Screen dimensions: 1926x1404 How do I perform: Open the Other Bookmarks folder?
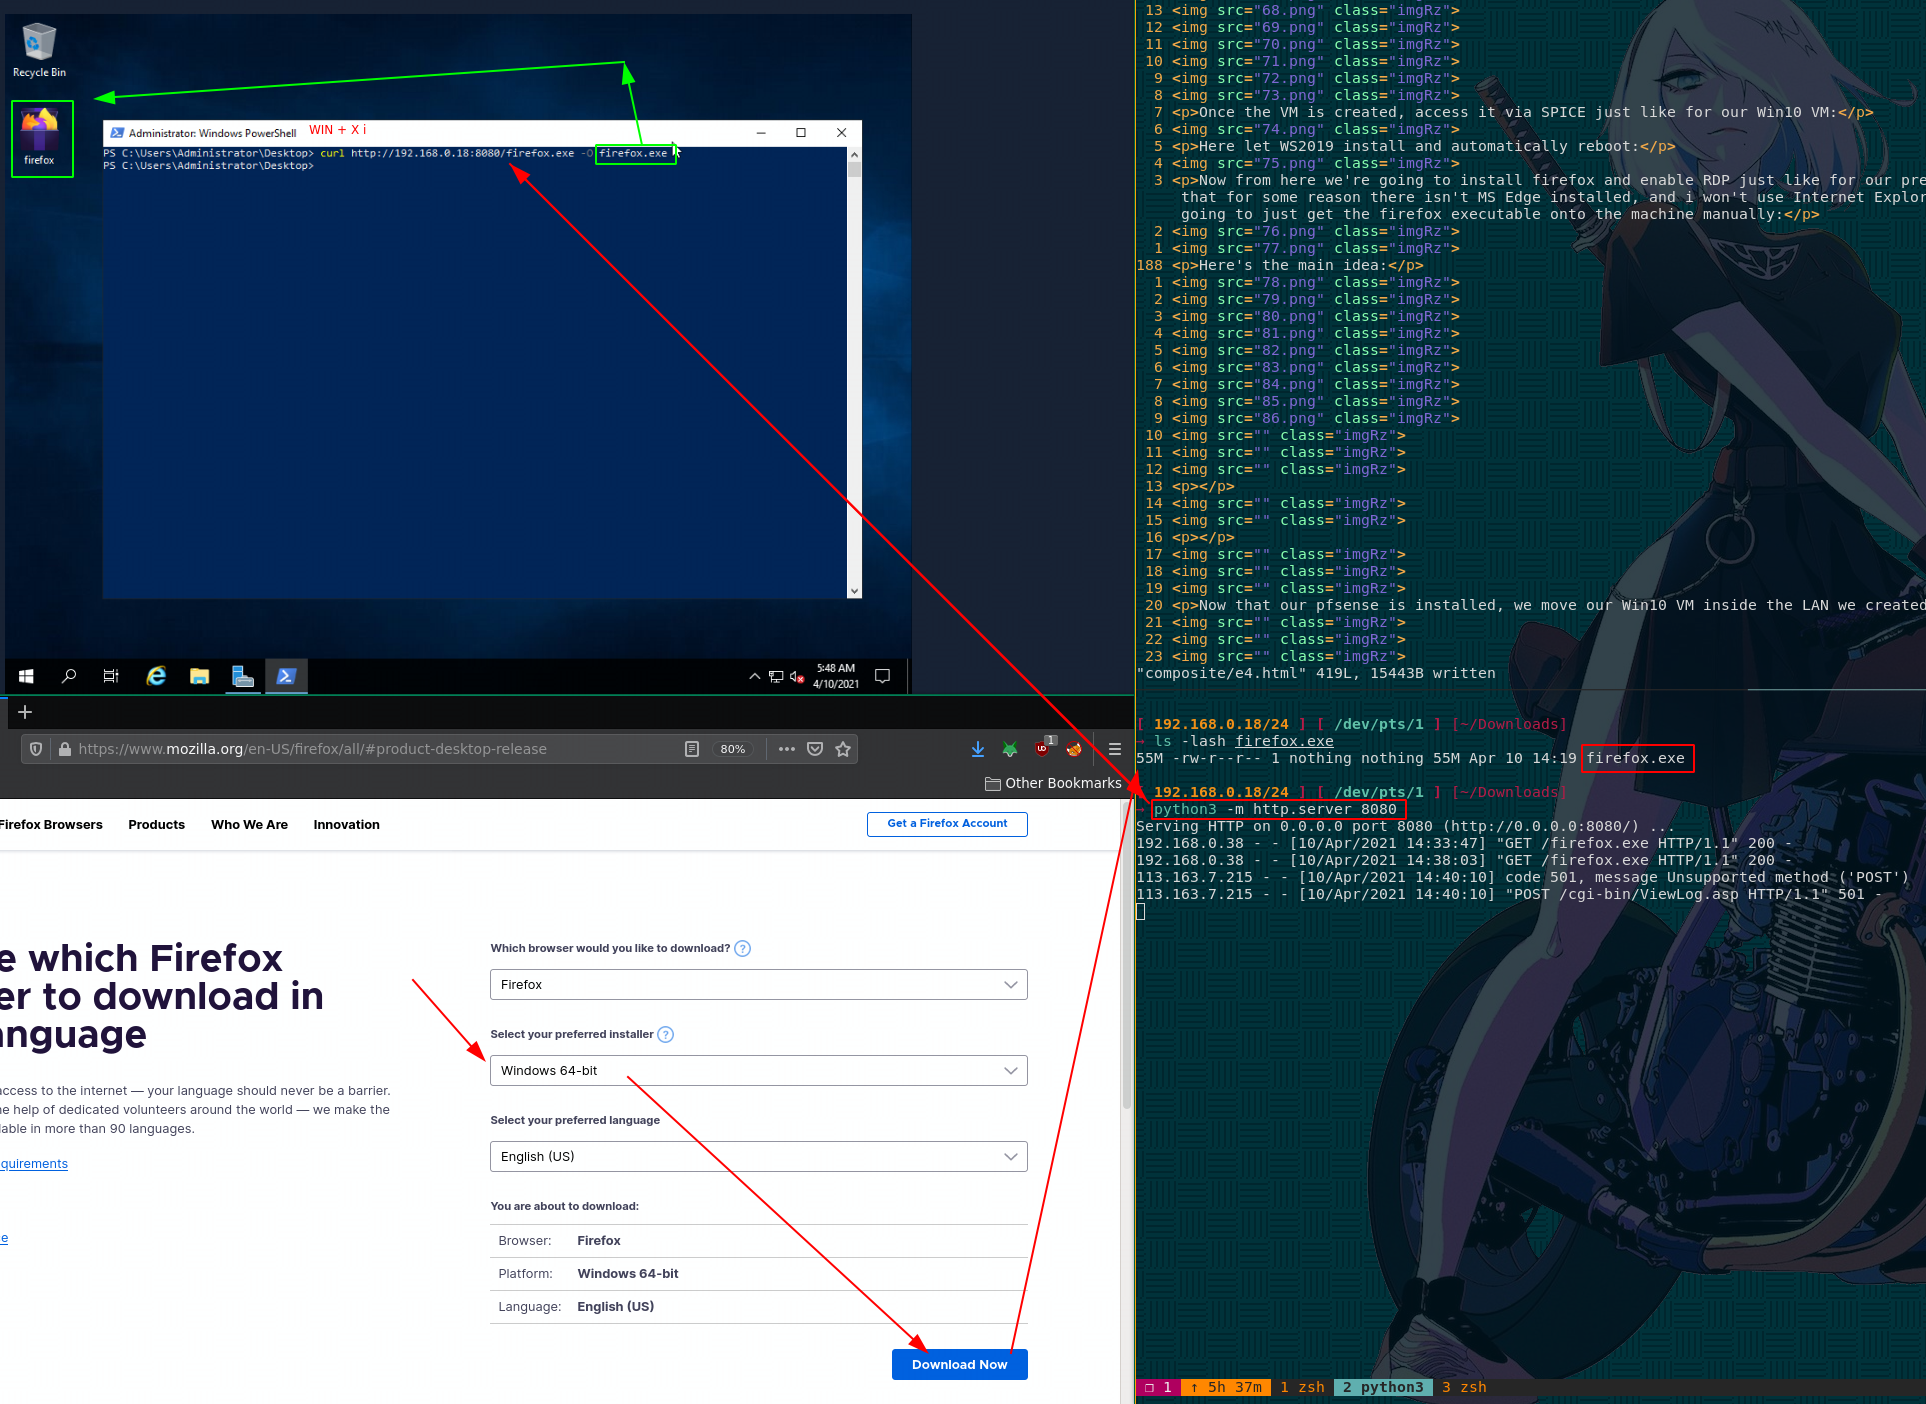point(1053,783)
